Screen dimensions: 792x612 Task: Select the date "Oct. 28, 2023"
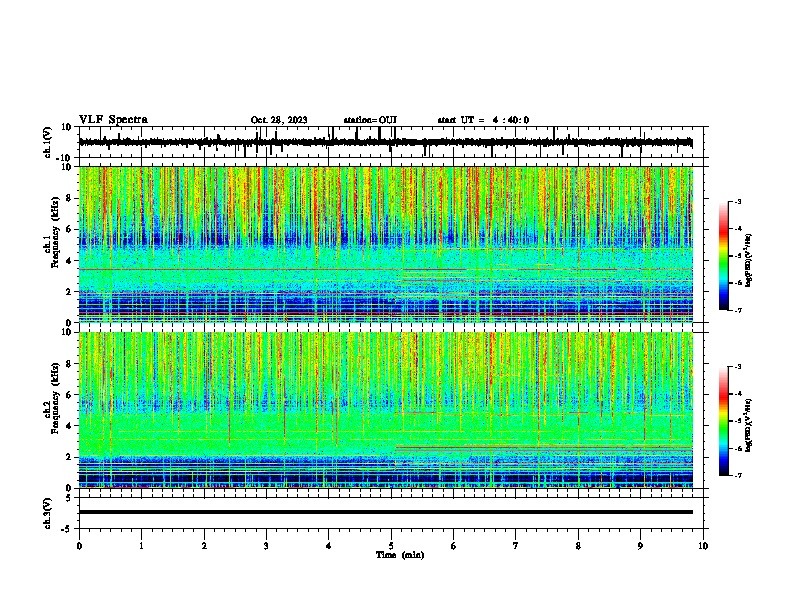coord(279,120)
